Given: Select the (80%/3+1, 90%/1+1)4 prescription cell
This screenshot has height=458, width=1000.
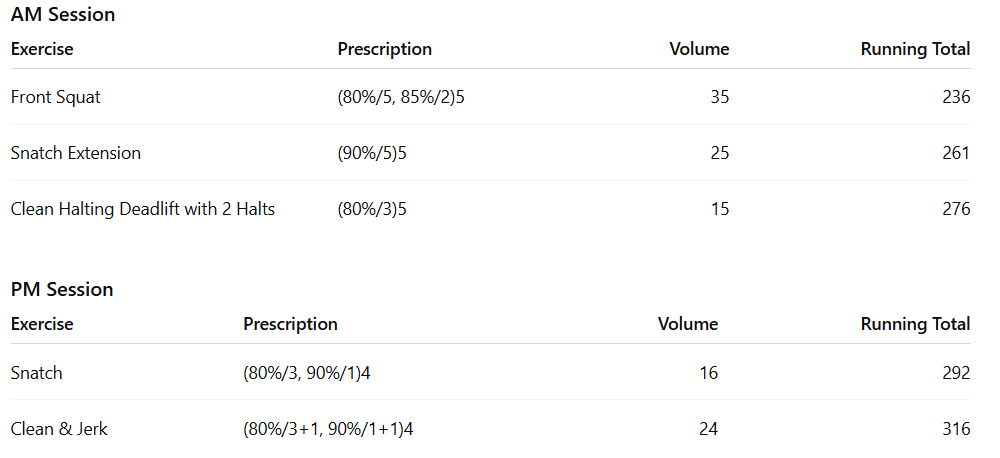Looking at the screenshot, I should pos(328,429).
